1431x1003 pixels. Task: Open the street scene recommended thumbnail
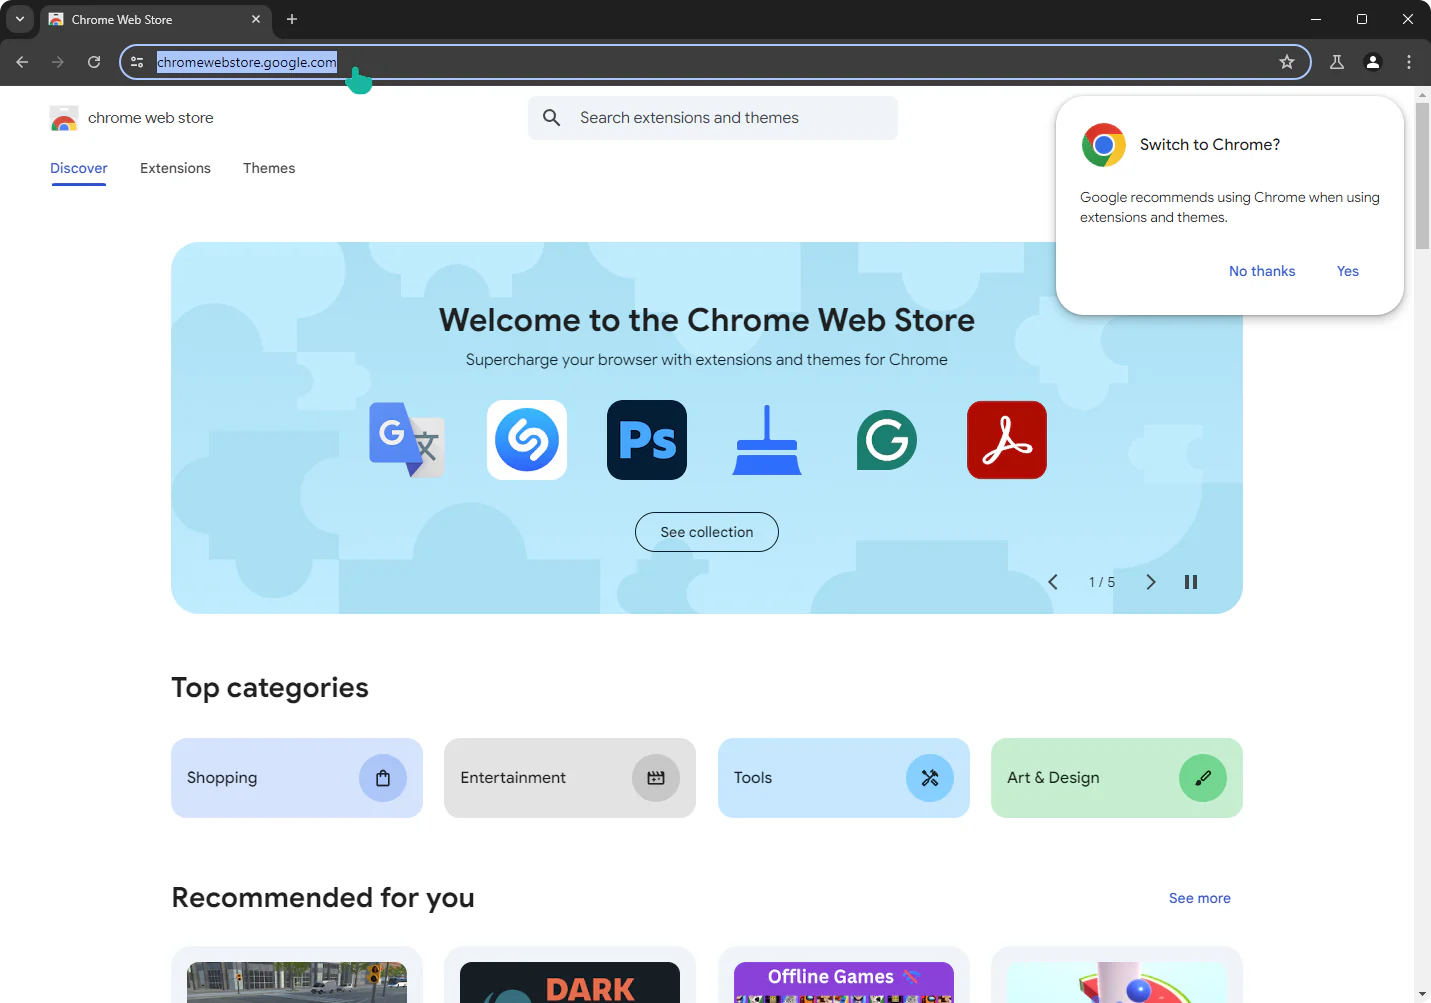pyautogui.click(x=297, y=982)
